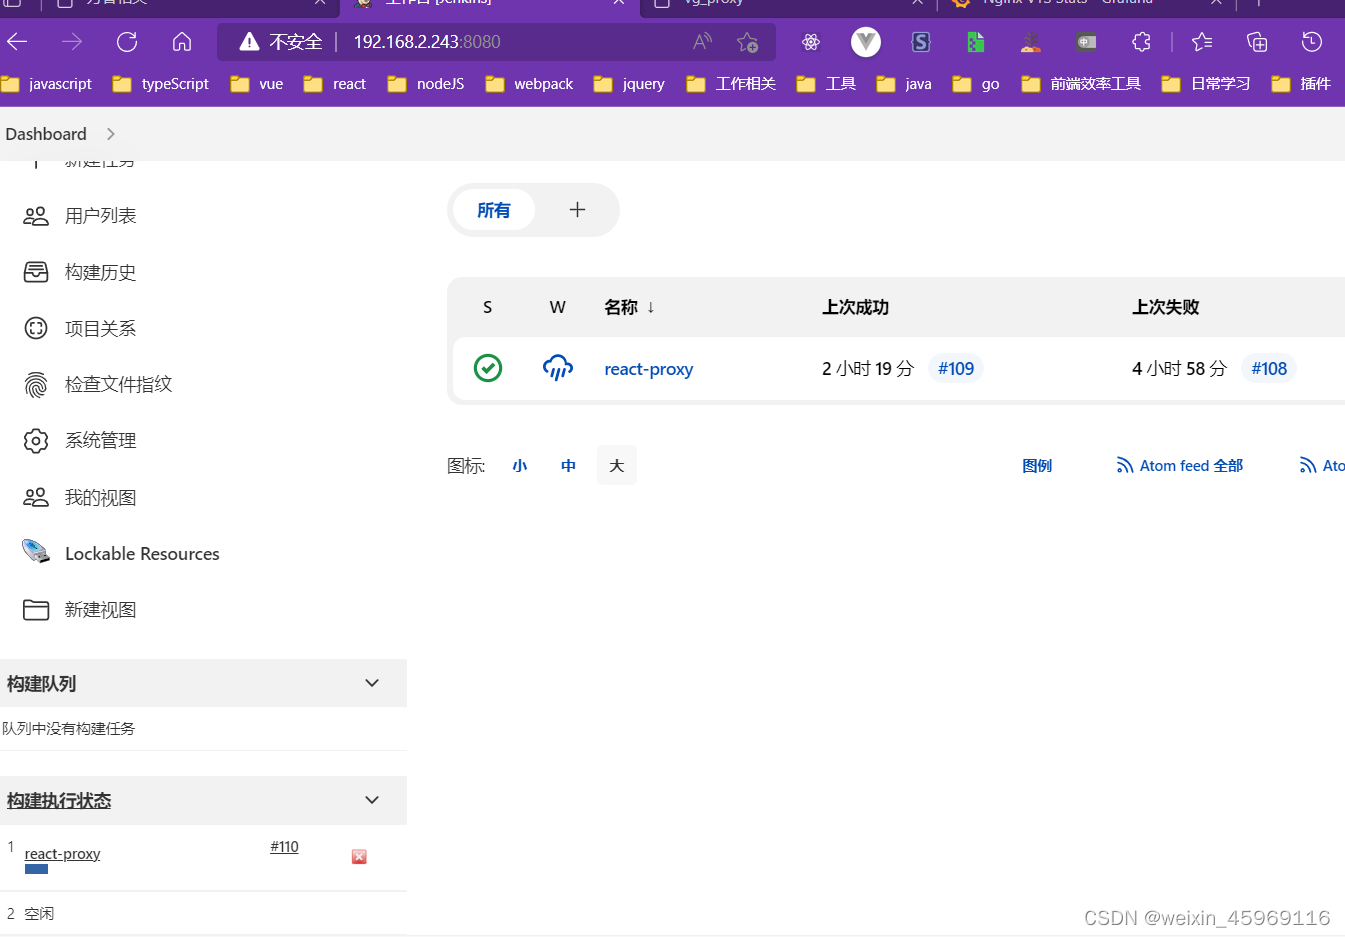
Task: Open react-proxy in build executor status
Action: click(x=62, y=854)
